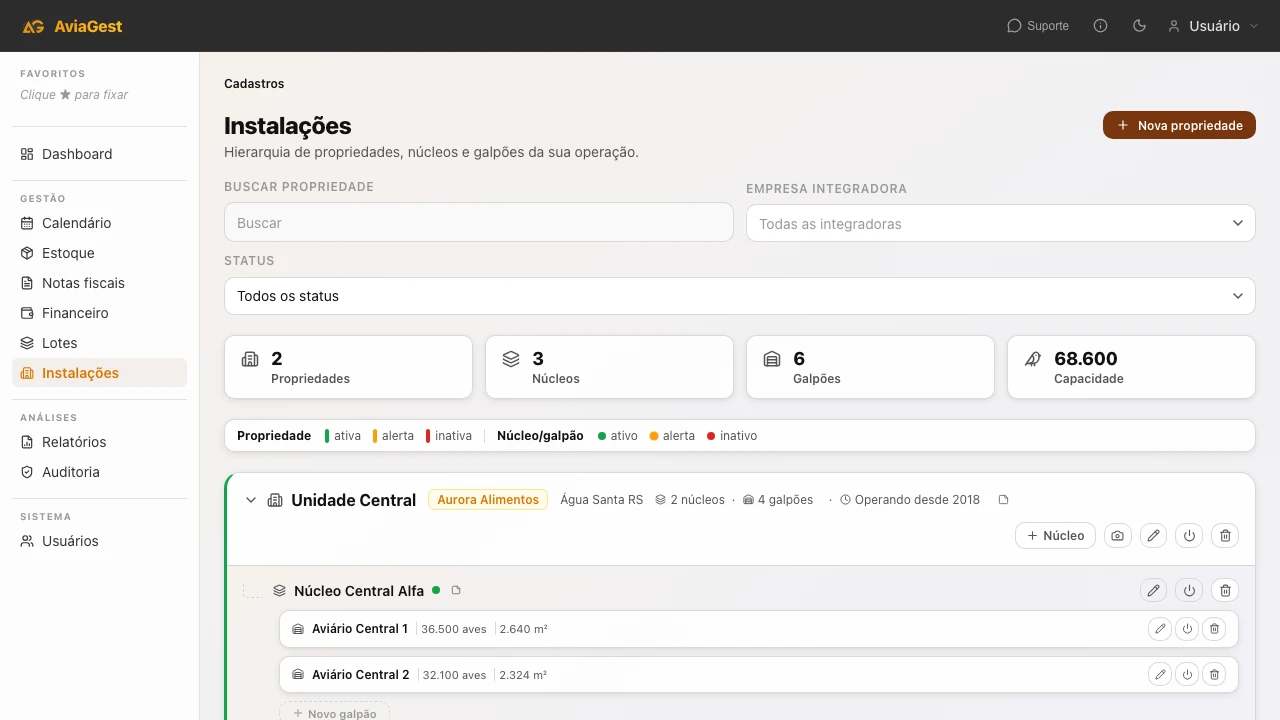Open Dashboard in sidebar
The width and height of the screenshot is (1280, 720).
pos(99,154)
